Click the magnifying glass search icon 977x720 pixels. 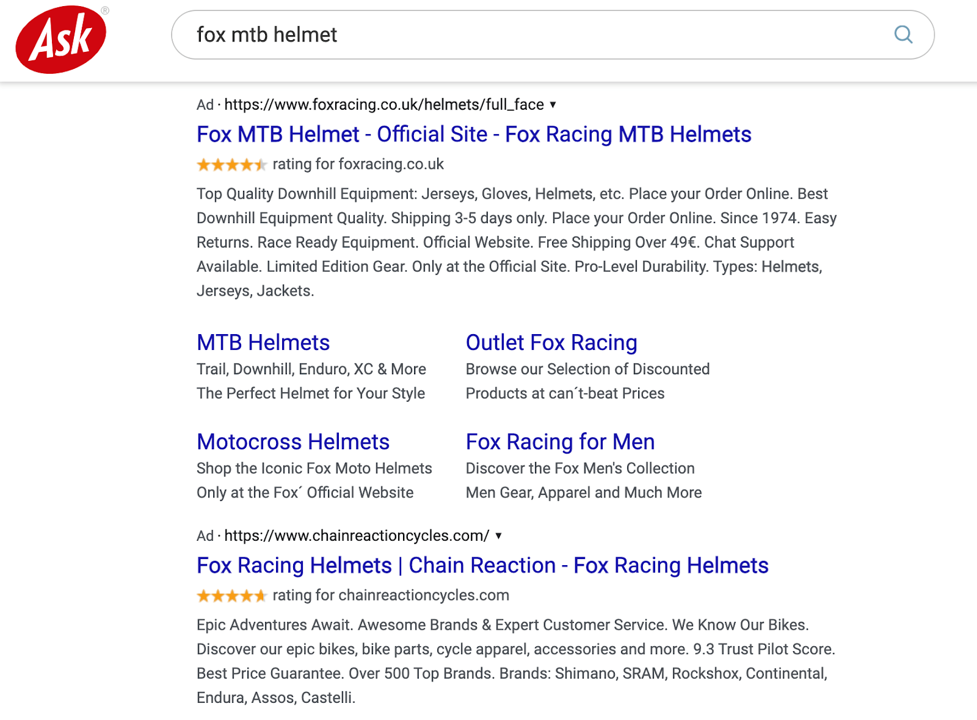tap(902, 35)
